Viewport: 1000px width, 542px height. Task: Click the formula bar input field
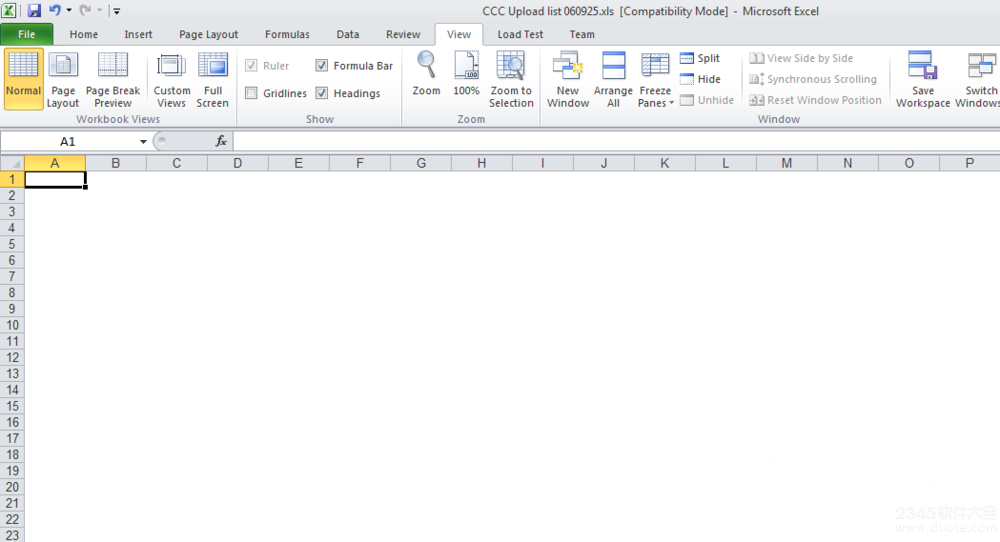[x=616, y=141]
